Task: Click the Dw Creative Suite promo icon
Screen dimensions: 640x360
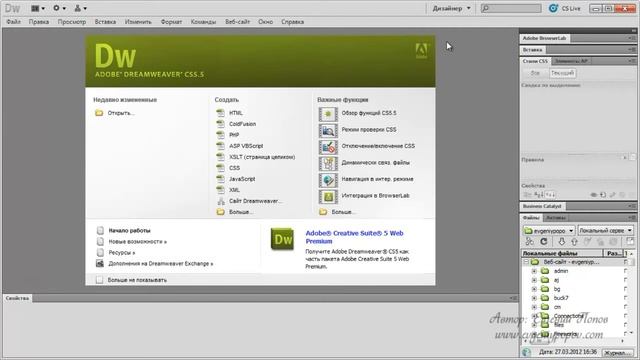Action: [x=282, y=239]
